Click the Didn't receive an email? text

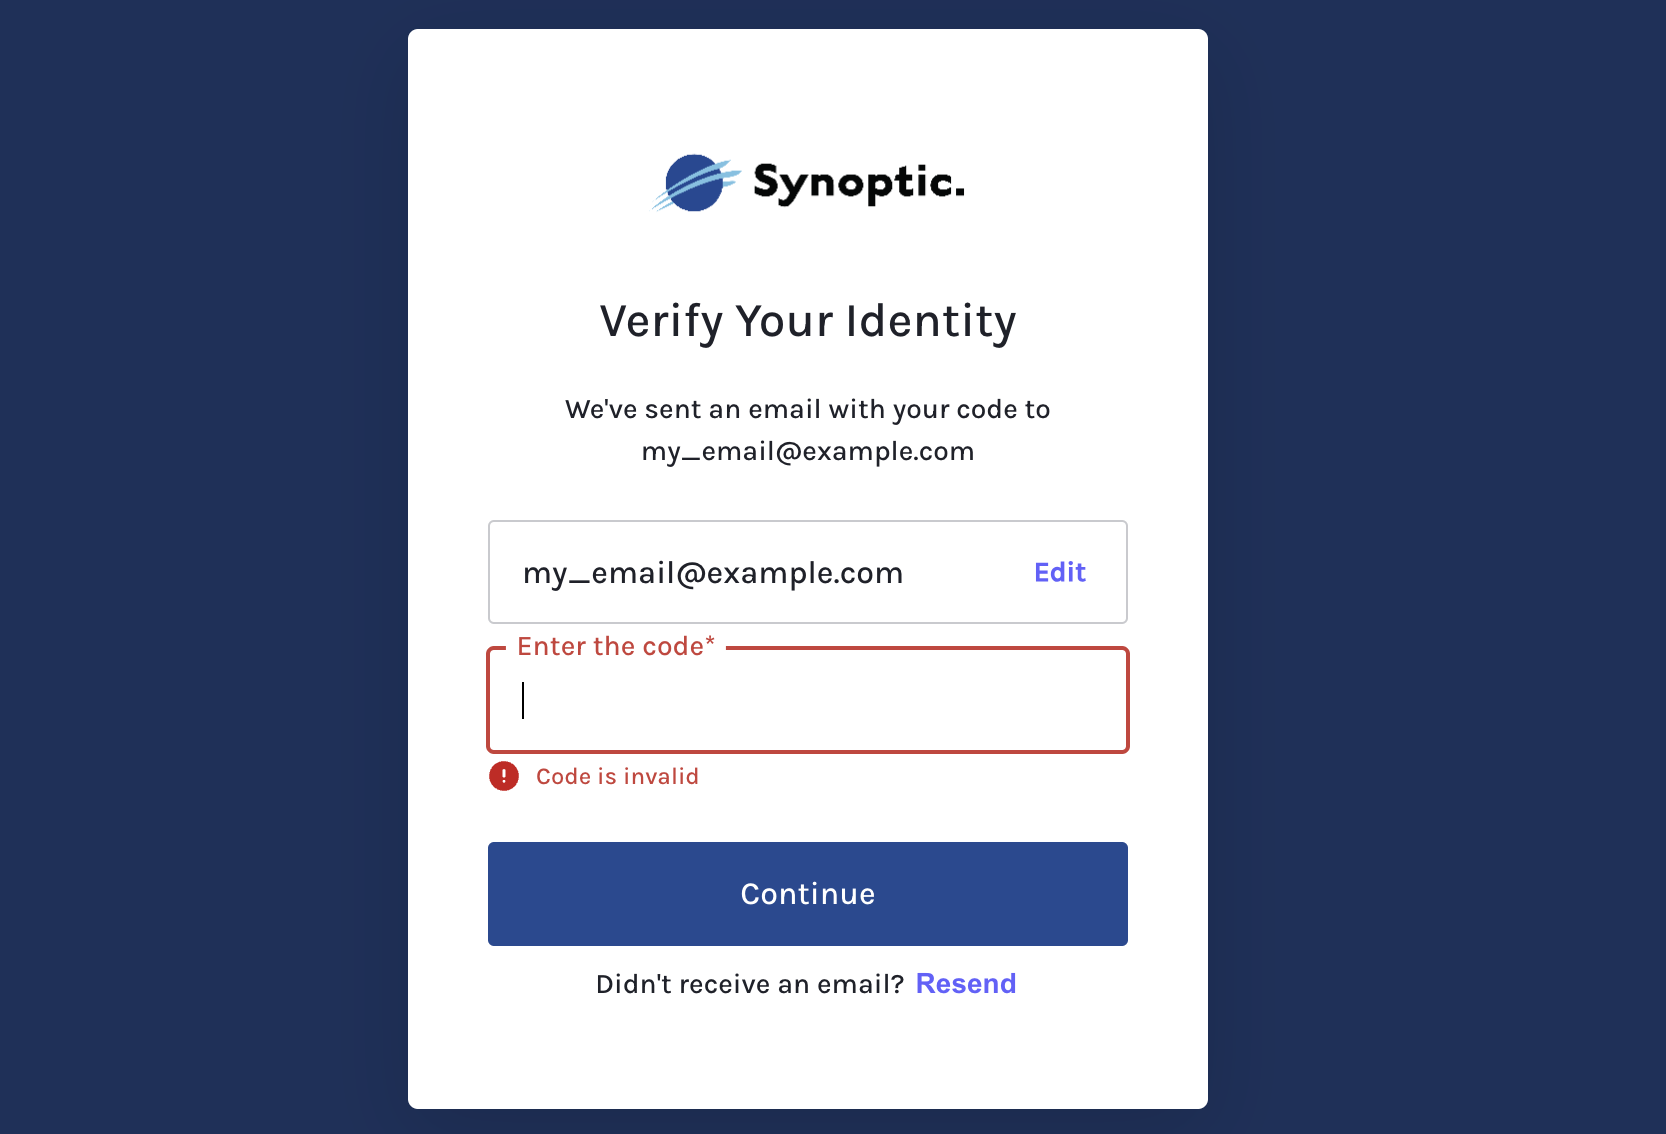tap(749, 985)
